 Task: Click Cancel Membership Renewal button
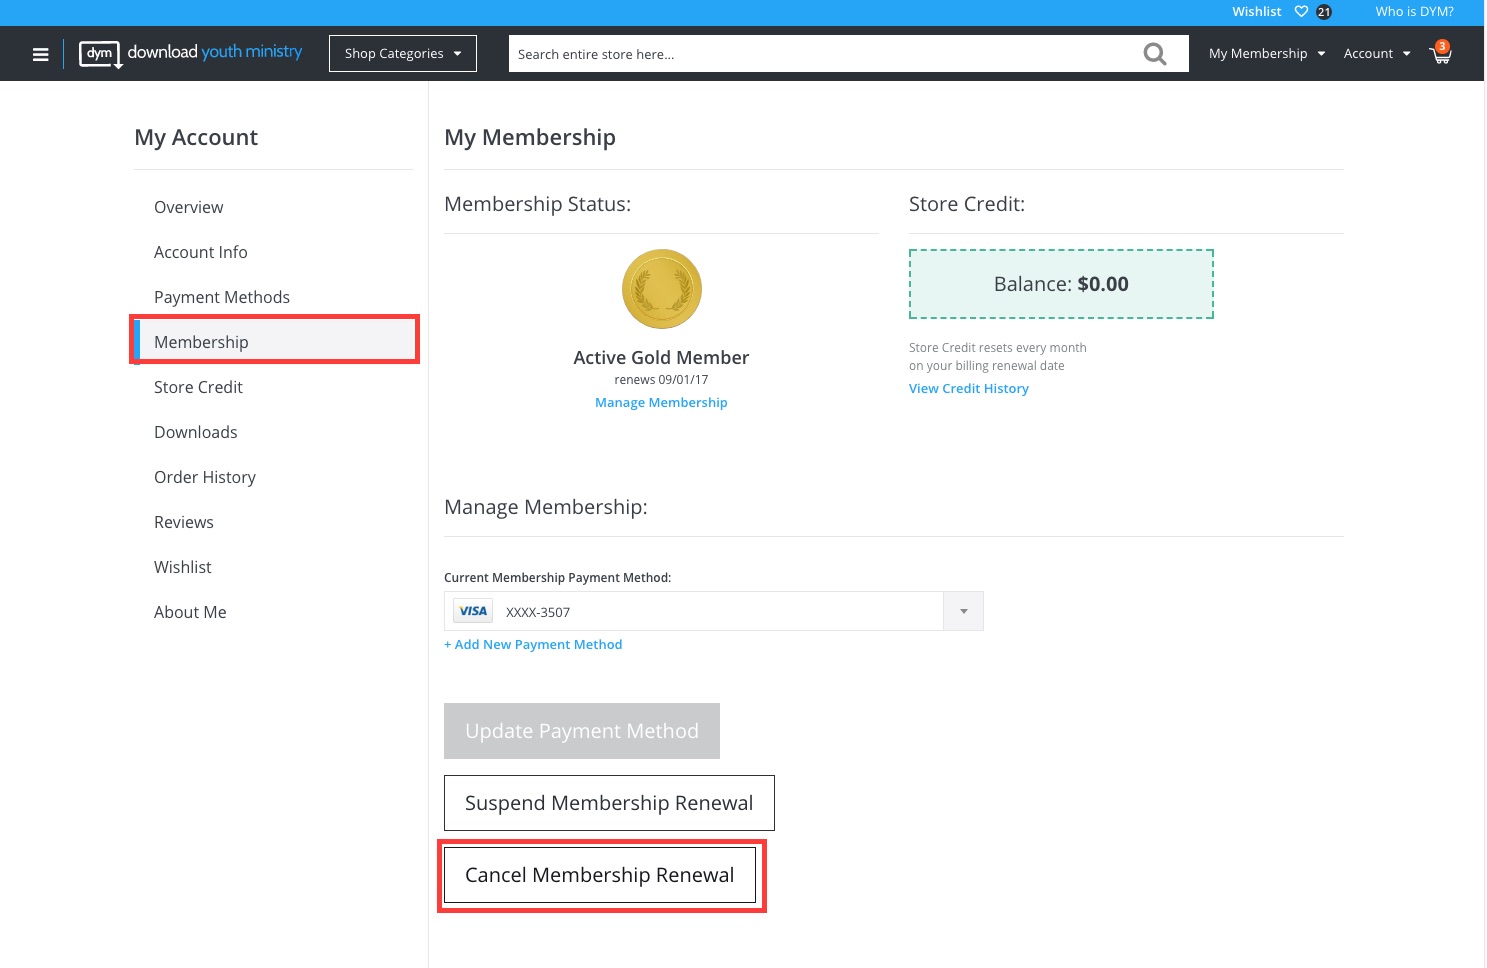coord(600,875)
